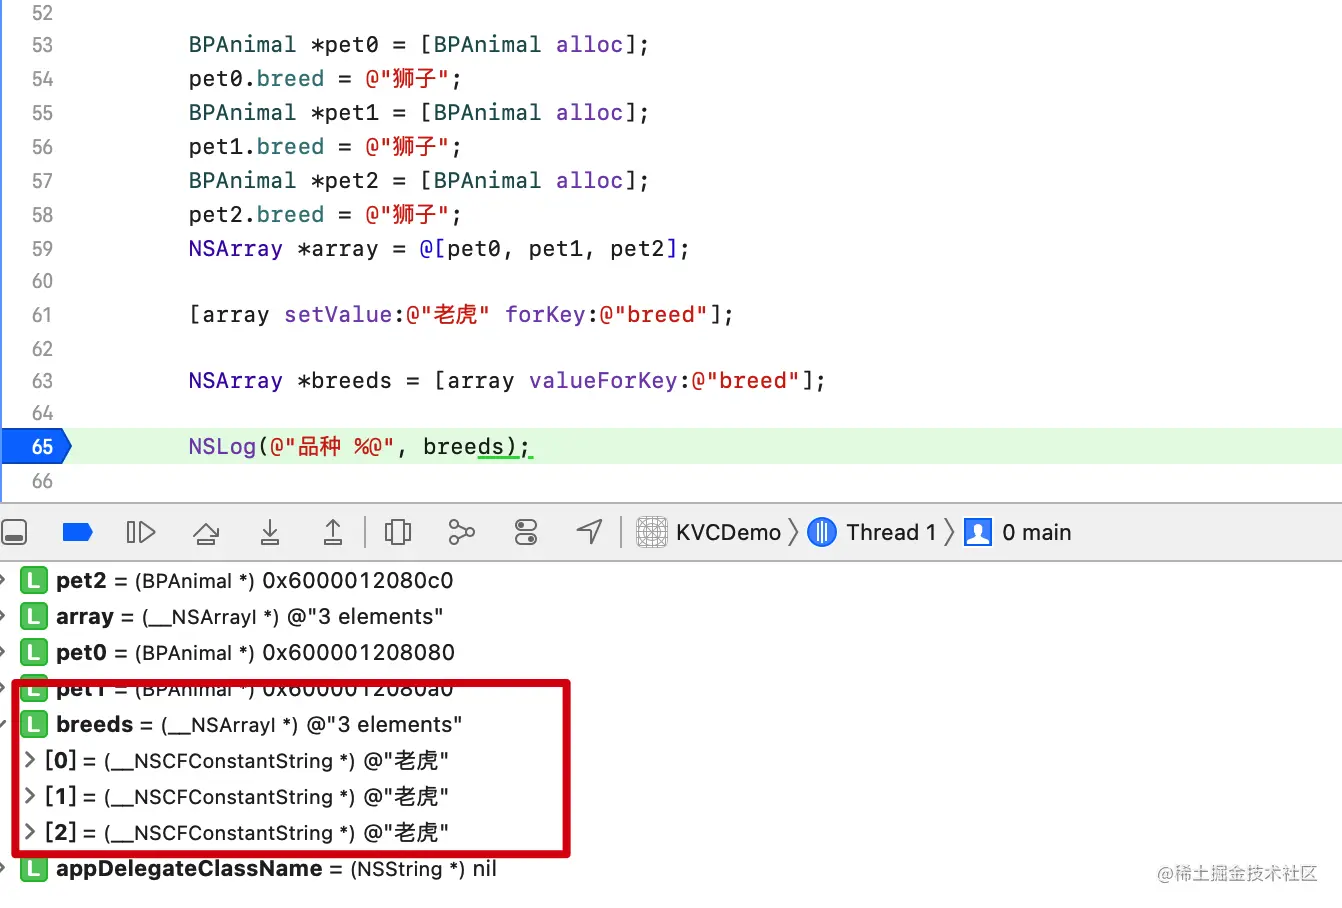The width and height of the screenshot is (1342, 908).
Task: Select the Continue program execution button
Action: [x=141, y=532]
